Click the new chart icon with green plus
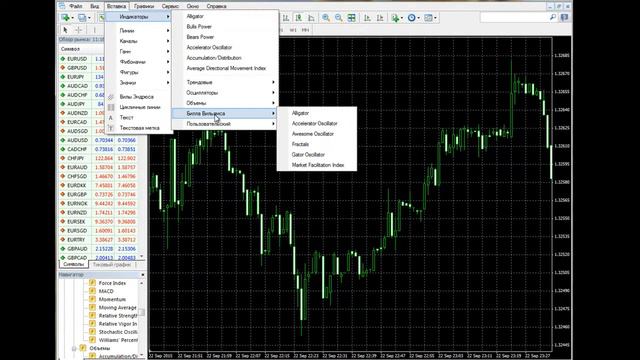Viewport: 640px width, 360px height. point(65,18)
